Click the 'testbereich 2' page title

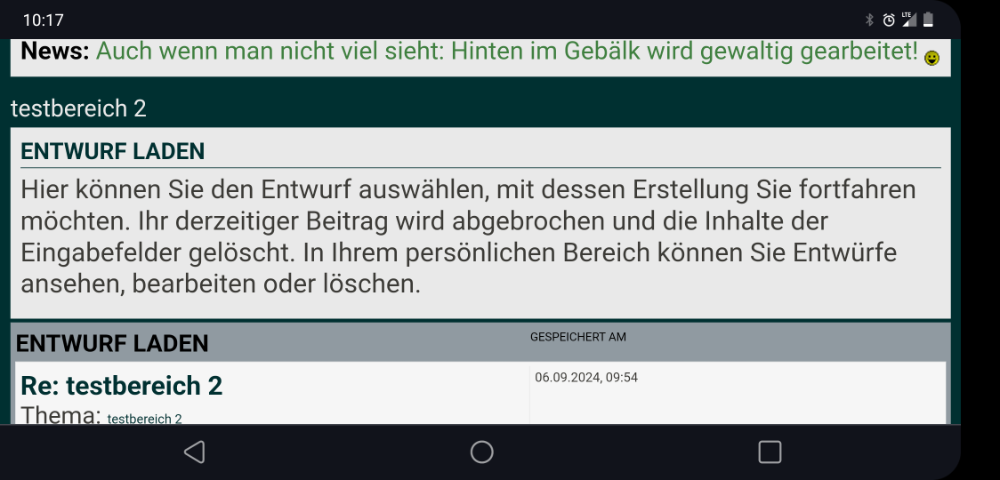(78, 108)
